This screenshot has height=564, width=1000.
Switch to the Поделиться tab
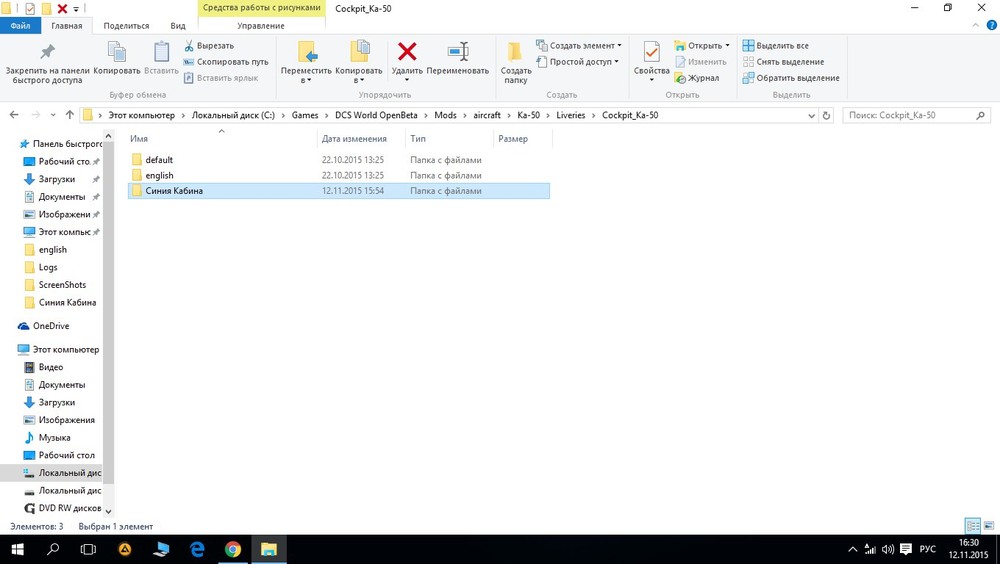(126, 26)
